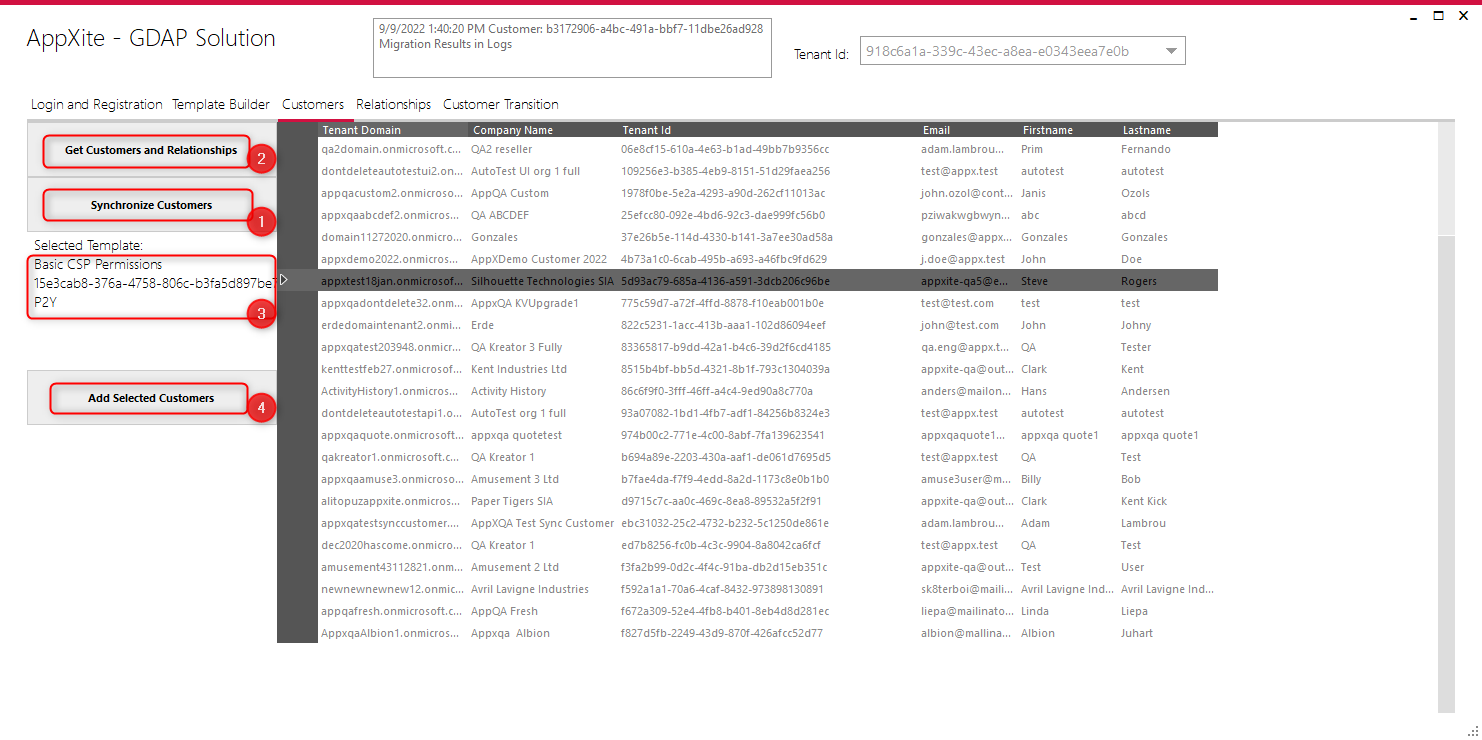Image resolution: width=1482 pixels, height=740 pixels.
Task: Click the row indicator arrow for selected row
Action: click(284, 280)
